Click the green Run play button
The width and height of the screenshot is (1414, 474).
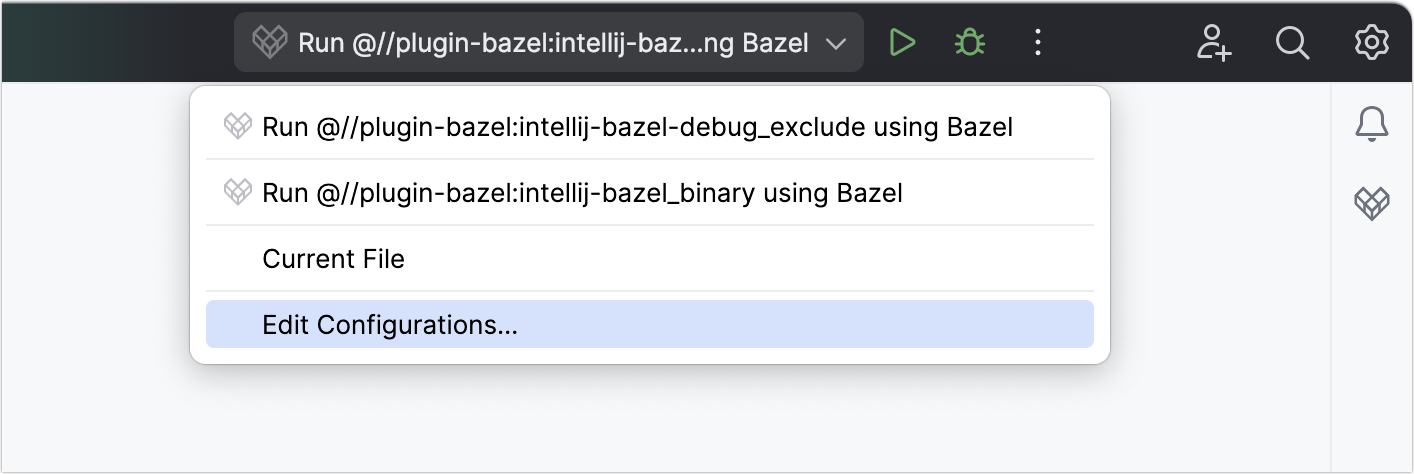tap(903, 42)
